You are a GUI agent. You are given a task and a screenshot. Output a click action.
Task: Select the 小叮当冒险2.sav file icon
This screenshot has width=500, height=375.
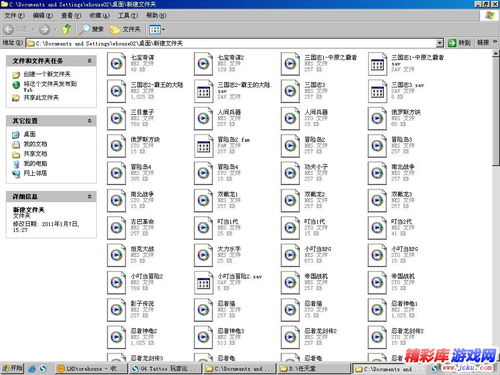[203, 282]
